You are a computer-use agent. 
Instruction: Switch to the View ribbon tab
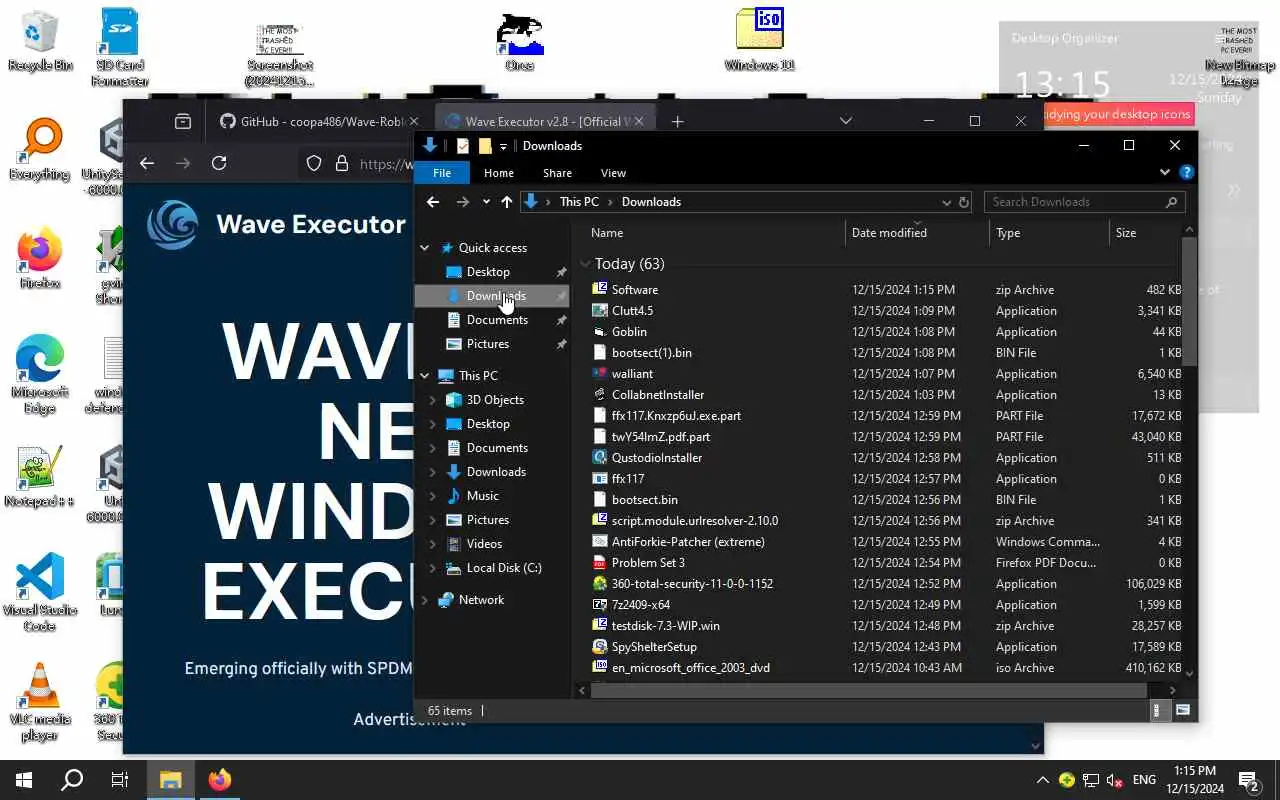pyautogui.click(x=613, y=173)
